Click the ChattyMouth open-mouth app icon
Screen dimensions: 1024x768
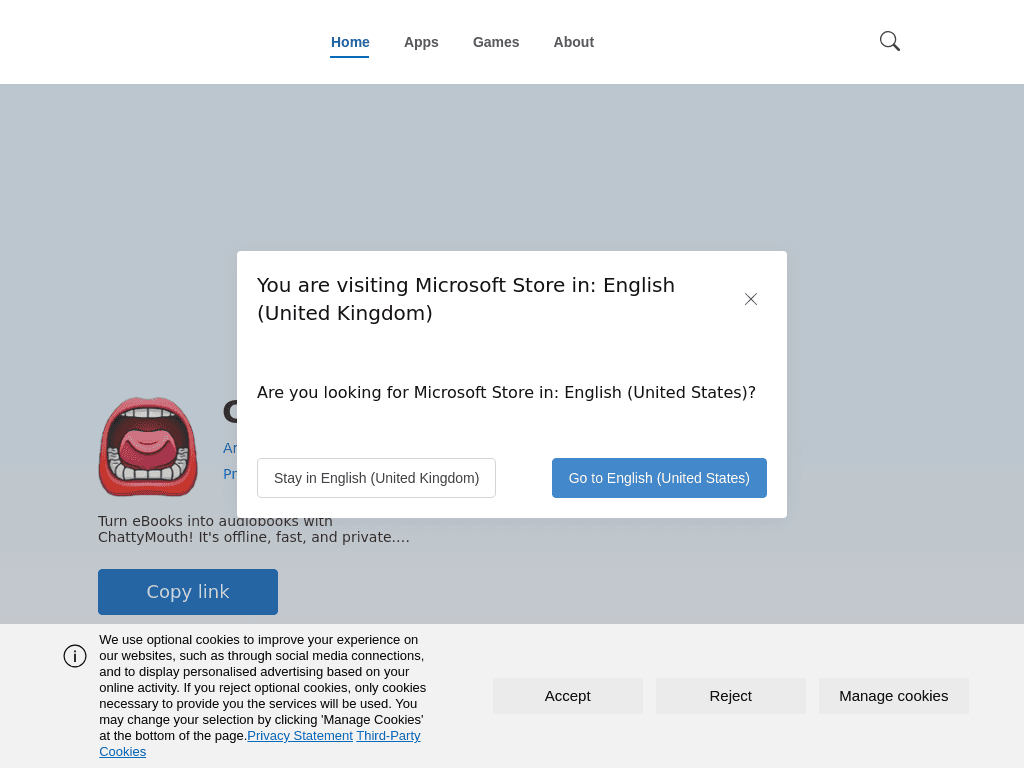point(148,446)
